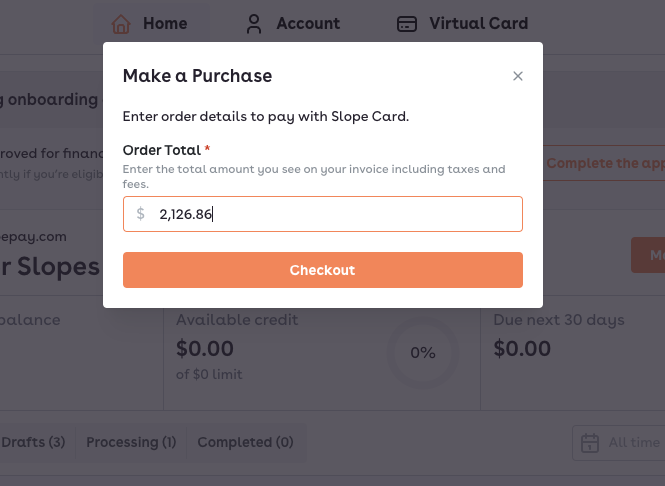Viewport: 665px width, 486px height.
Task: Go to the Account navigation label
Action: (x=307, y=23)
